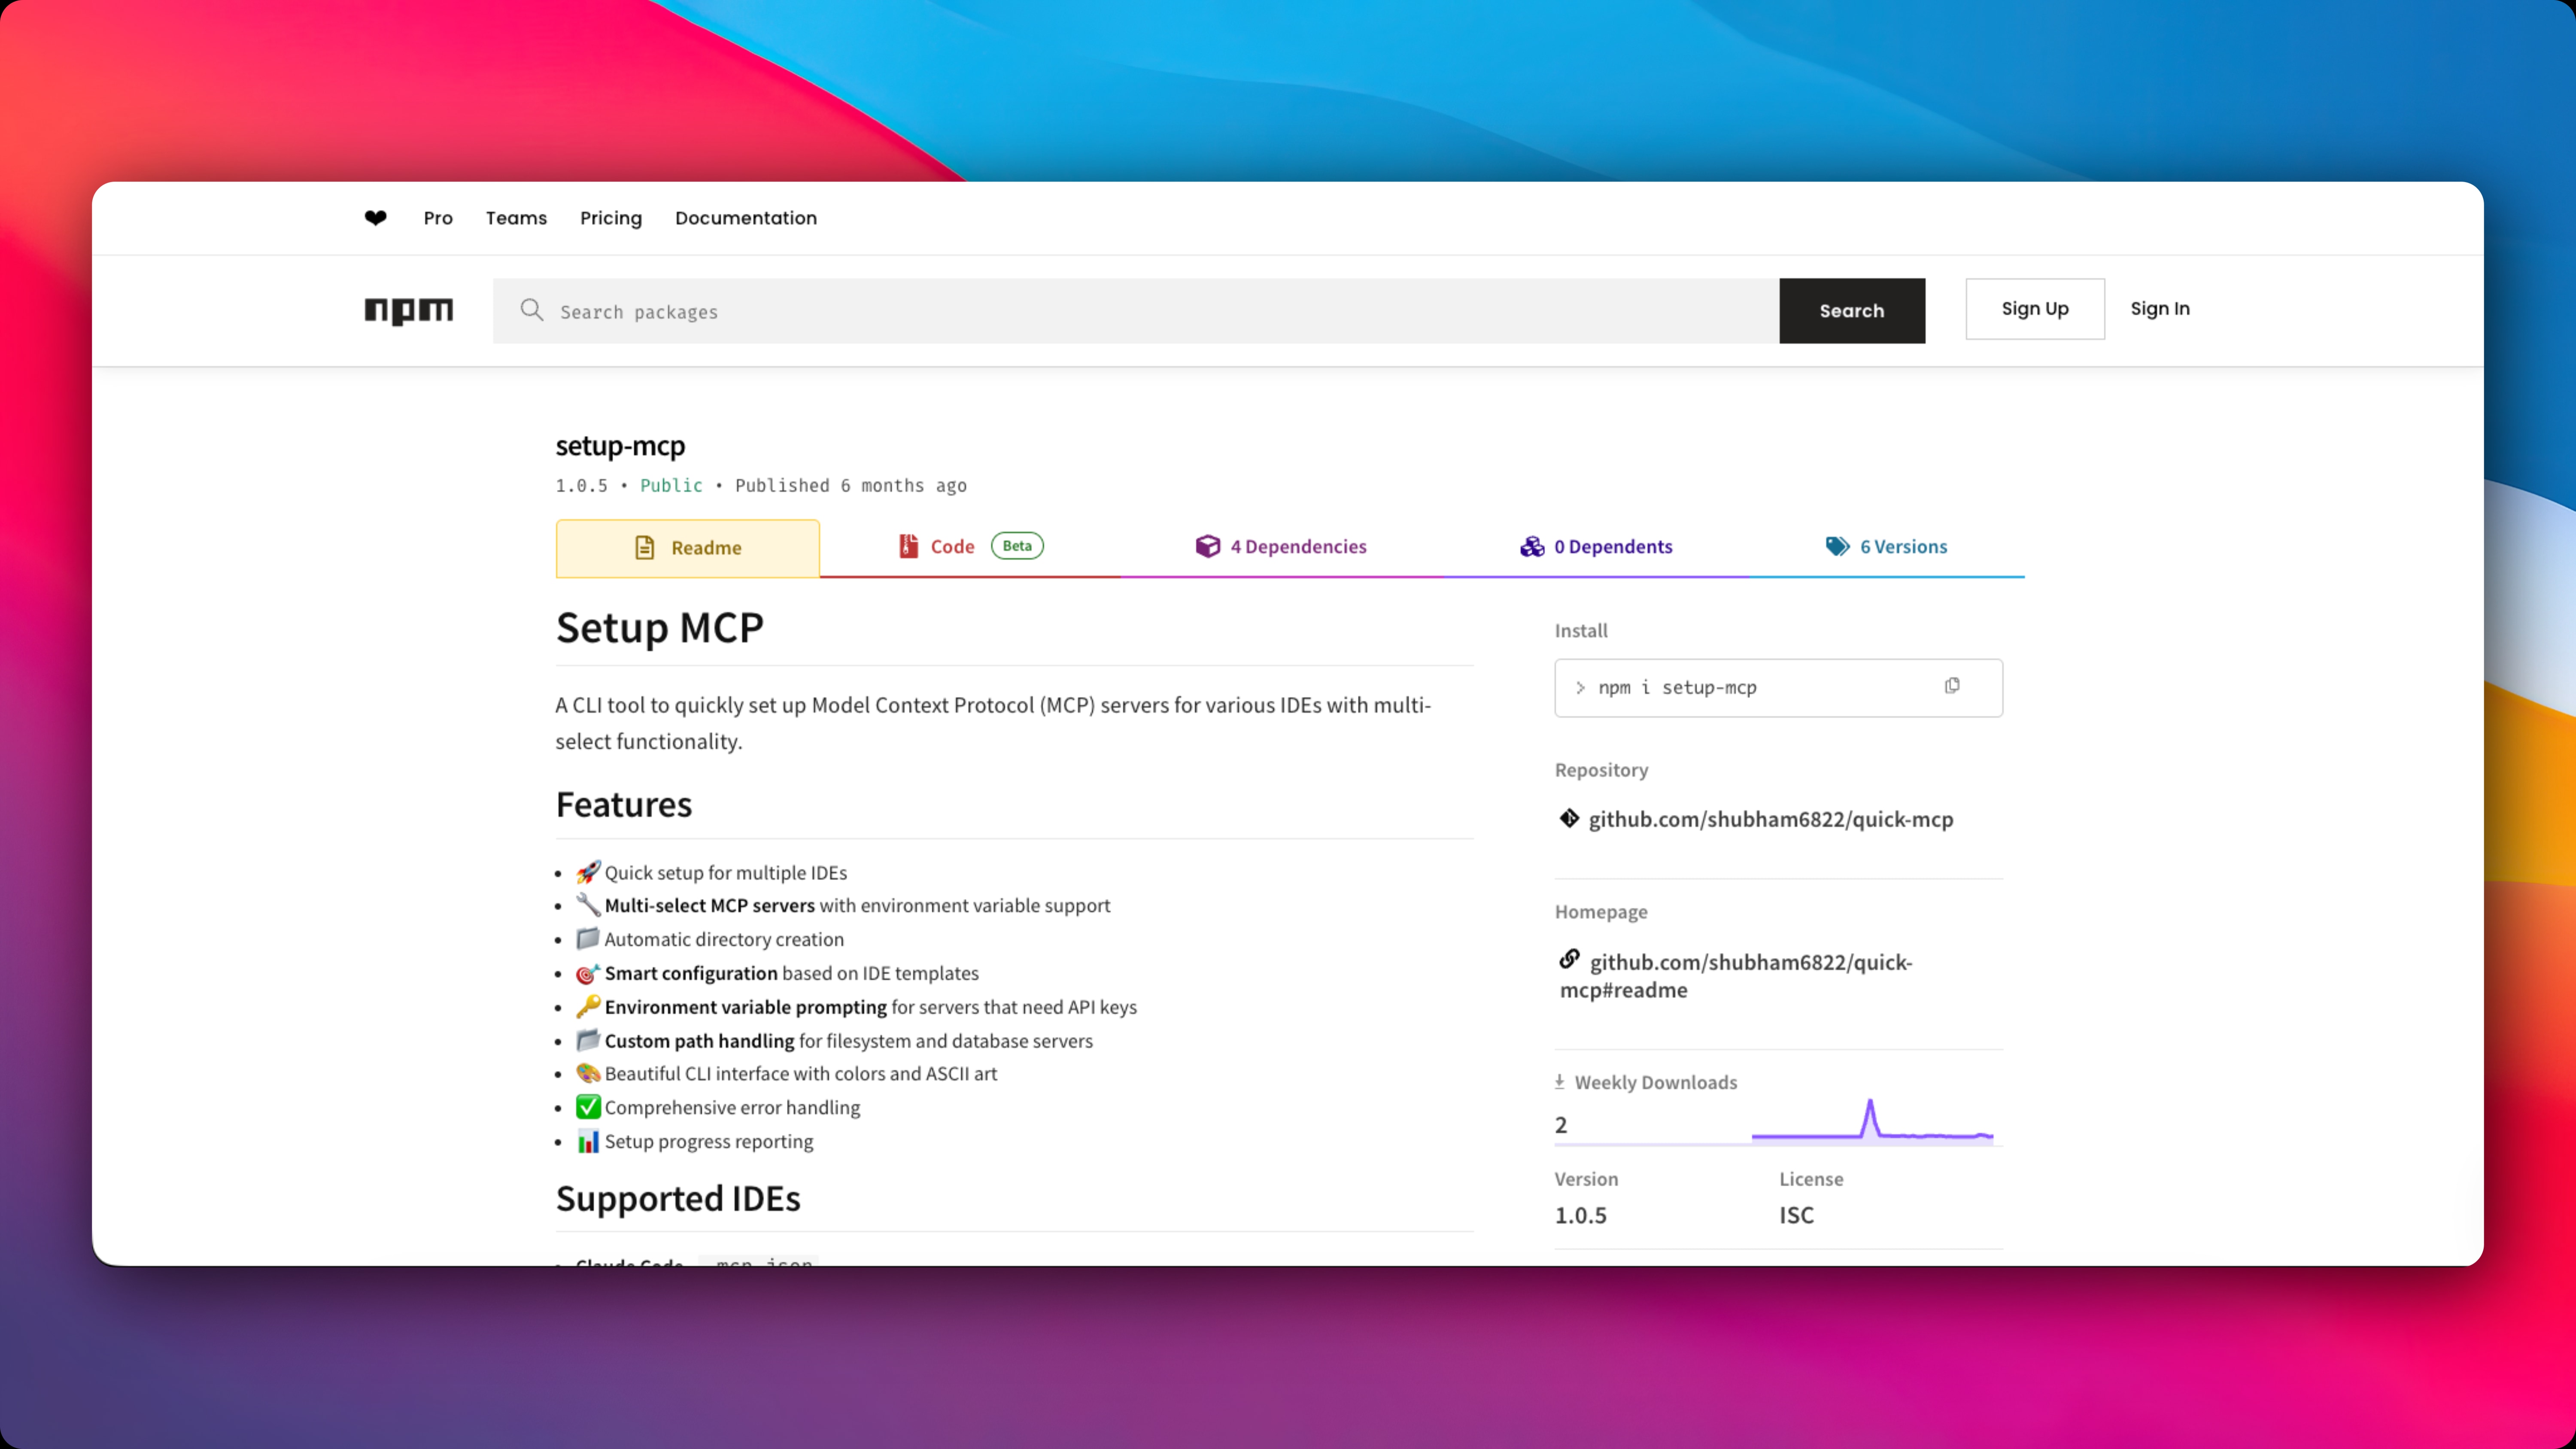The width and height of the screenshot is (2576, 1449).
Task: Click the tag icon on Versions tab
Action: pyautogui.click(x=1837, y=546)
